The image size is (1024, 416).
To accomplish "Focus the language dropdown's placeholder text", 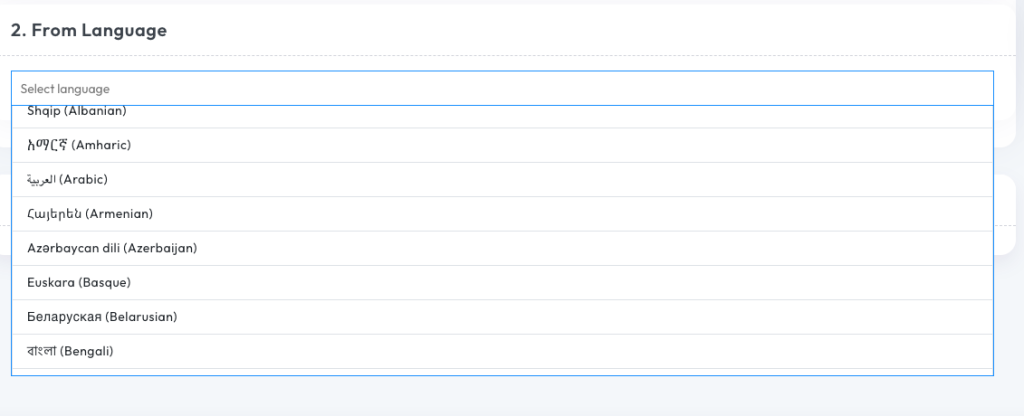I will tap(65, 89).
